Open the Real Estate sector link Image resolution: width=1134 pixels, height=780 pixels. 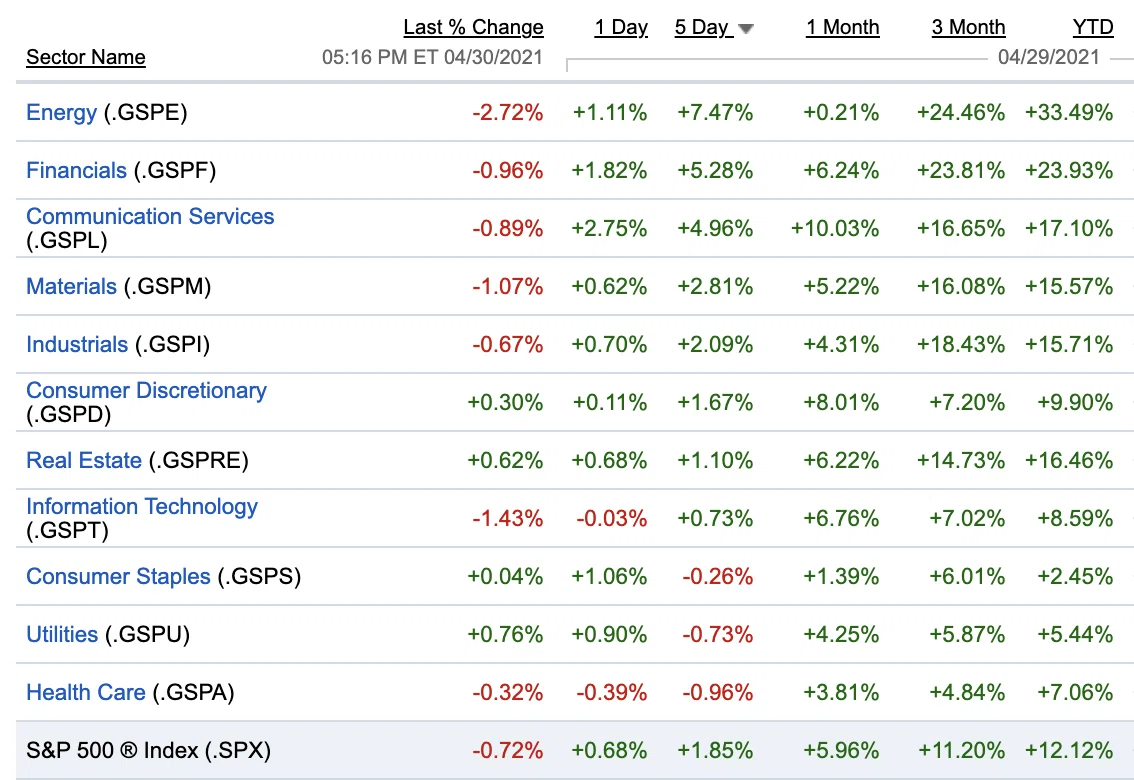click(x=84, y=460)
